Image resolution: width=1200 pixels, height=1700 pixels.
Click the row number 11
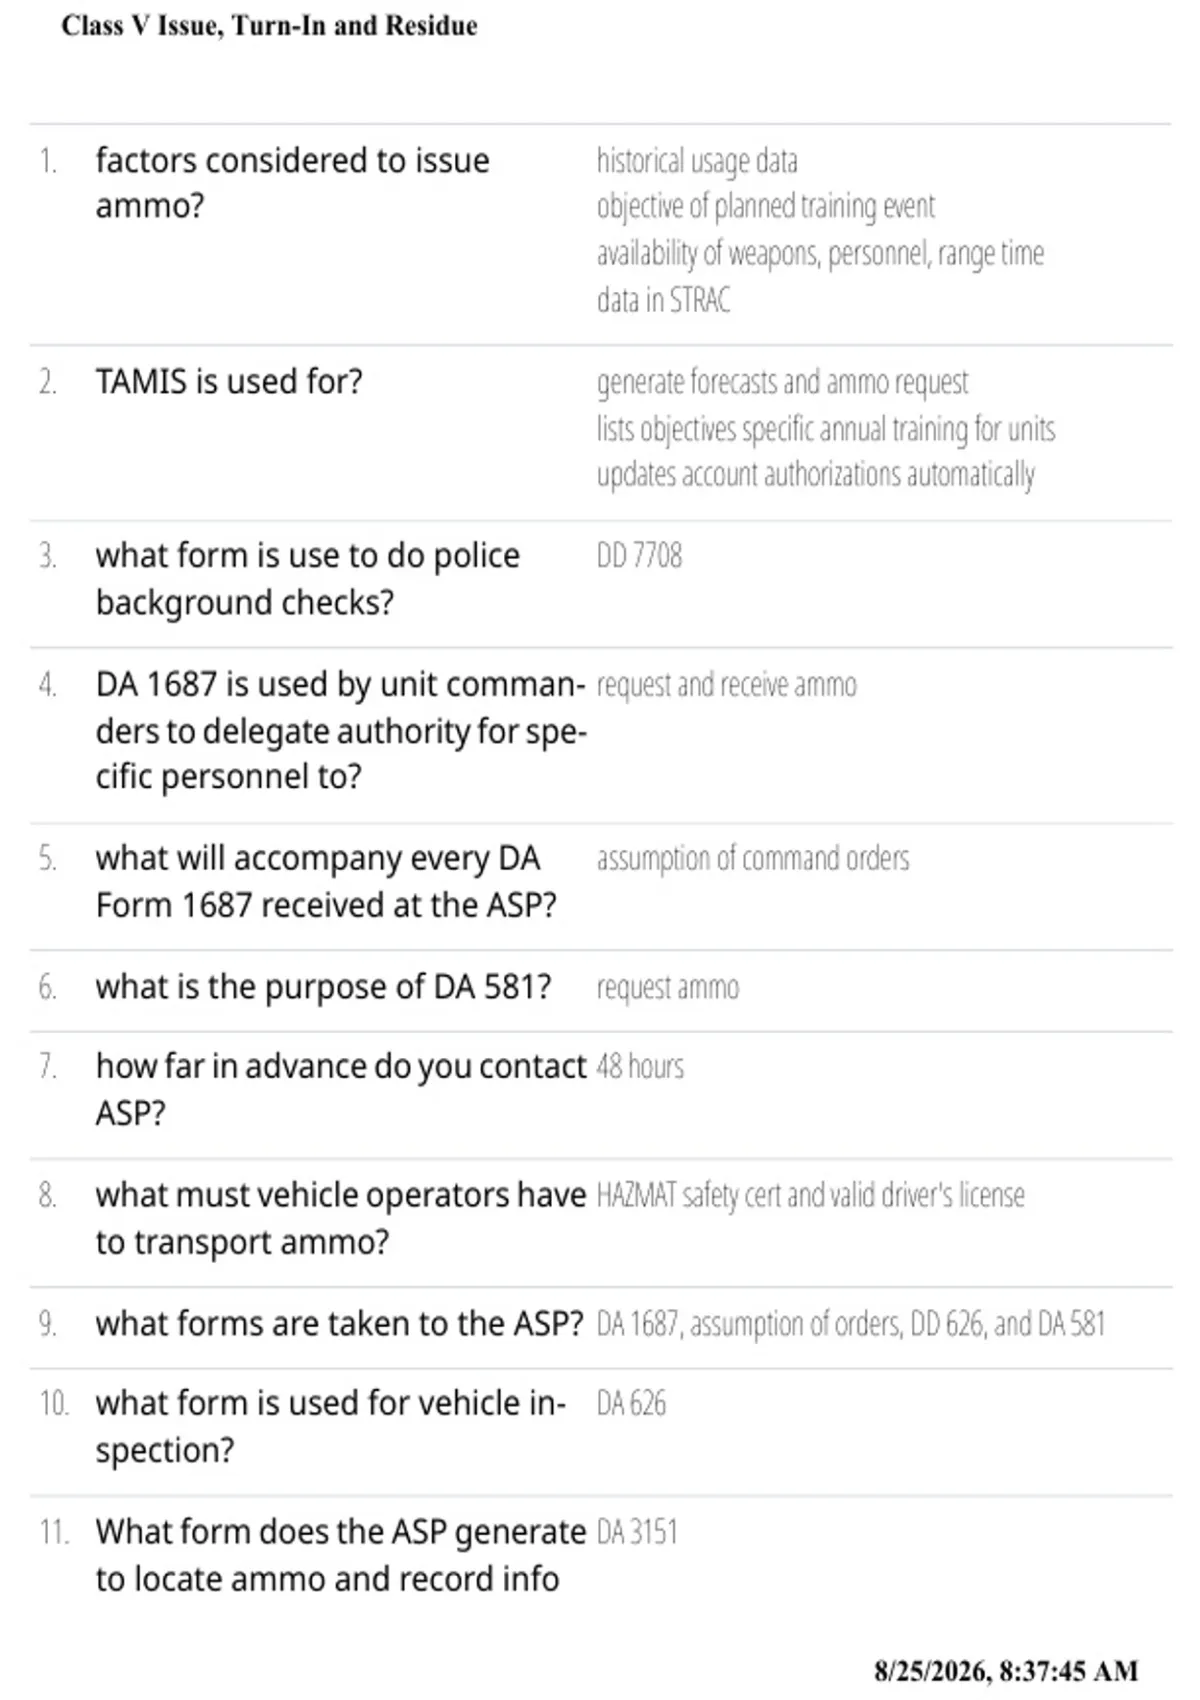pos(54,1532)
